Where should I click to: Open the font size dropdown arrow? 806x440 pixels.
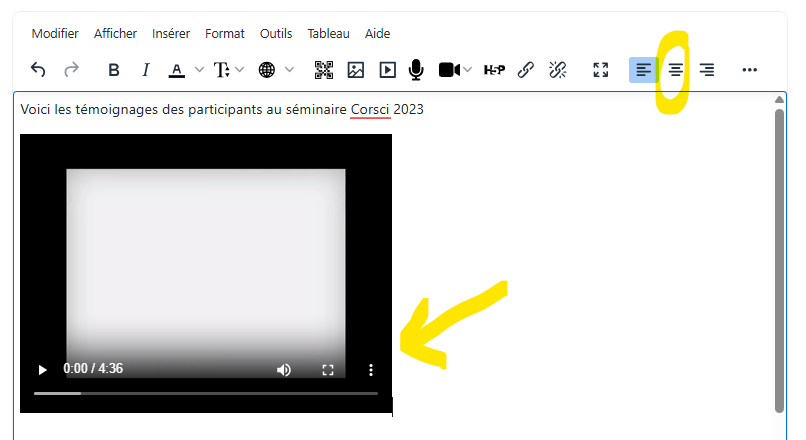coord(240,69)
